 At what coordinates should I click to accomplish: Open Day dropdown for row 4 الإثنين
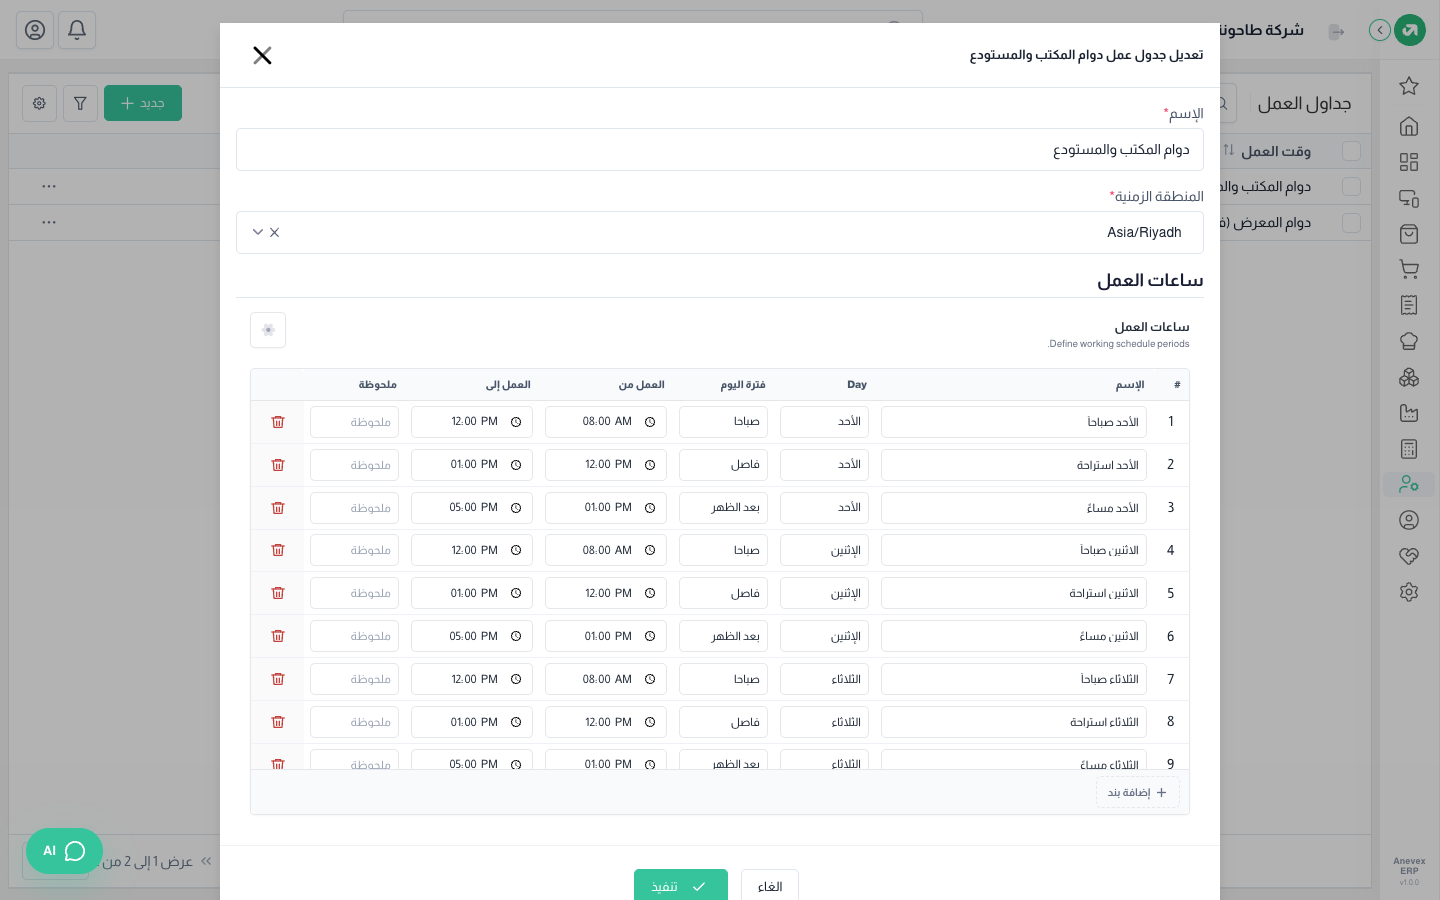click(x=824, y=550)
